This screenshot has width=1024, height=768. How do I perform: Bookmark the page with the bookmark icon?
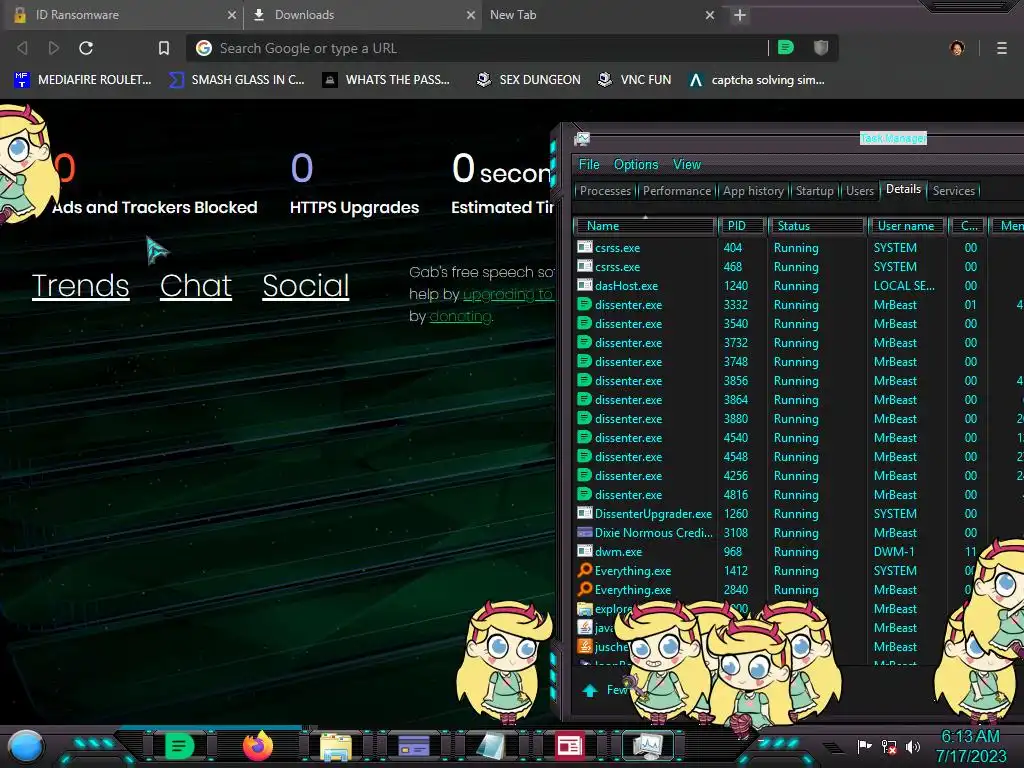164,48
